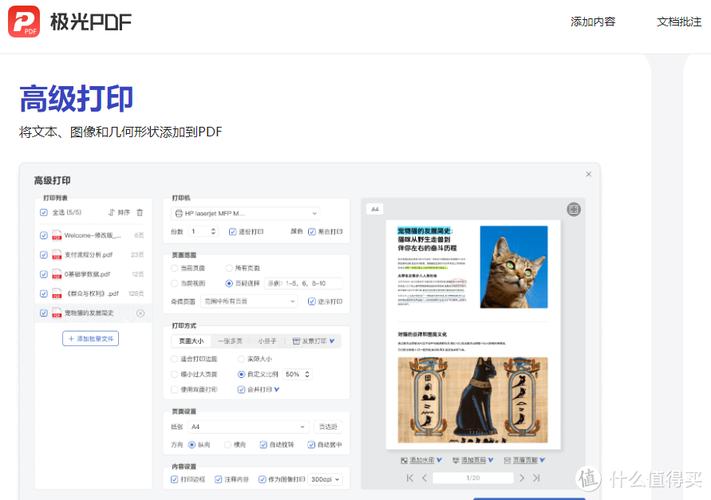Click the 页边距 button
This screenshot has height=500, width=711.
click(x=328, y=427)
